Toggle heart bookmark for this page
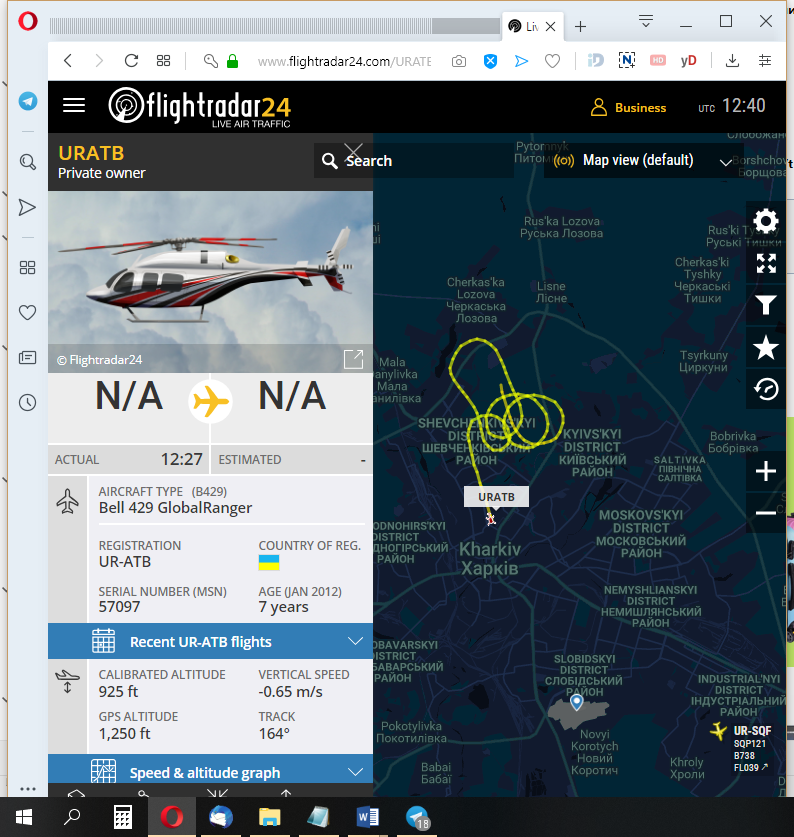Screen dimensions: 794x837 tap(552, 61)
